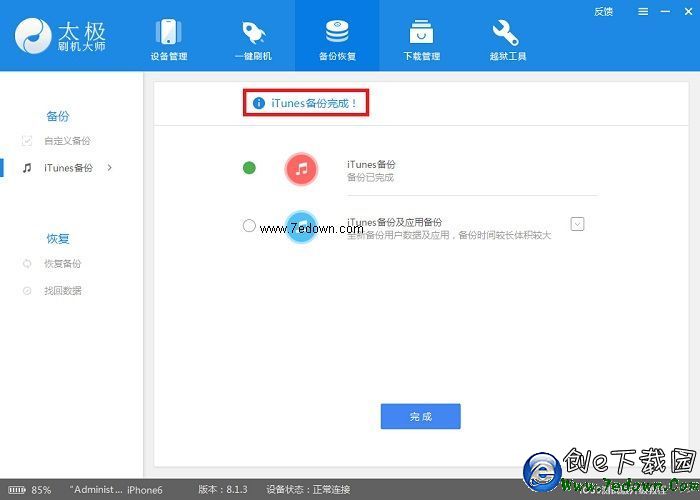Viewport: 700px width, 500px height.
Task: Select the iTunes备份及应用备份 radio button
Action: pyautogui.click(x=249, y=225)
